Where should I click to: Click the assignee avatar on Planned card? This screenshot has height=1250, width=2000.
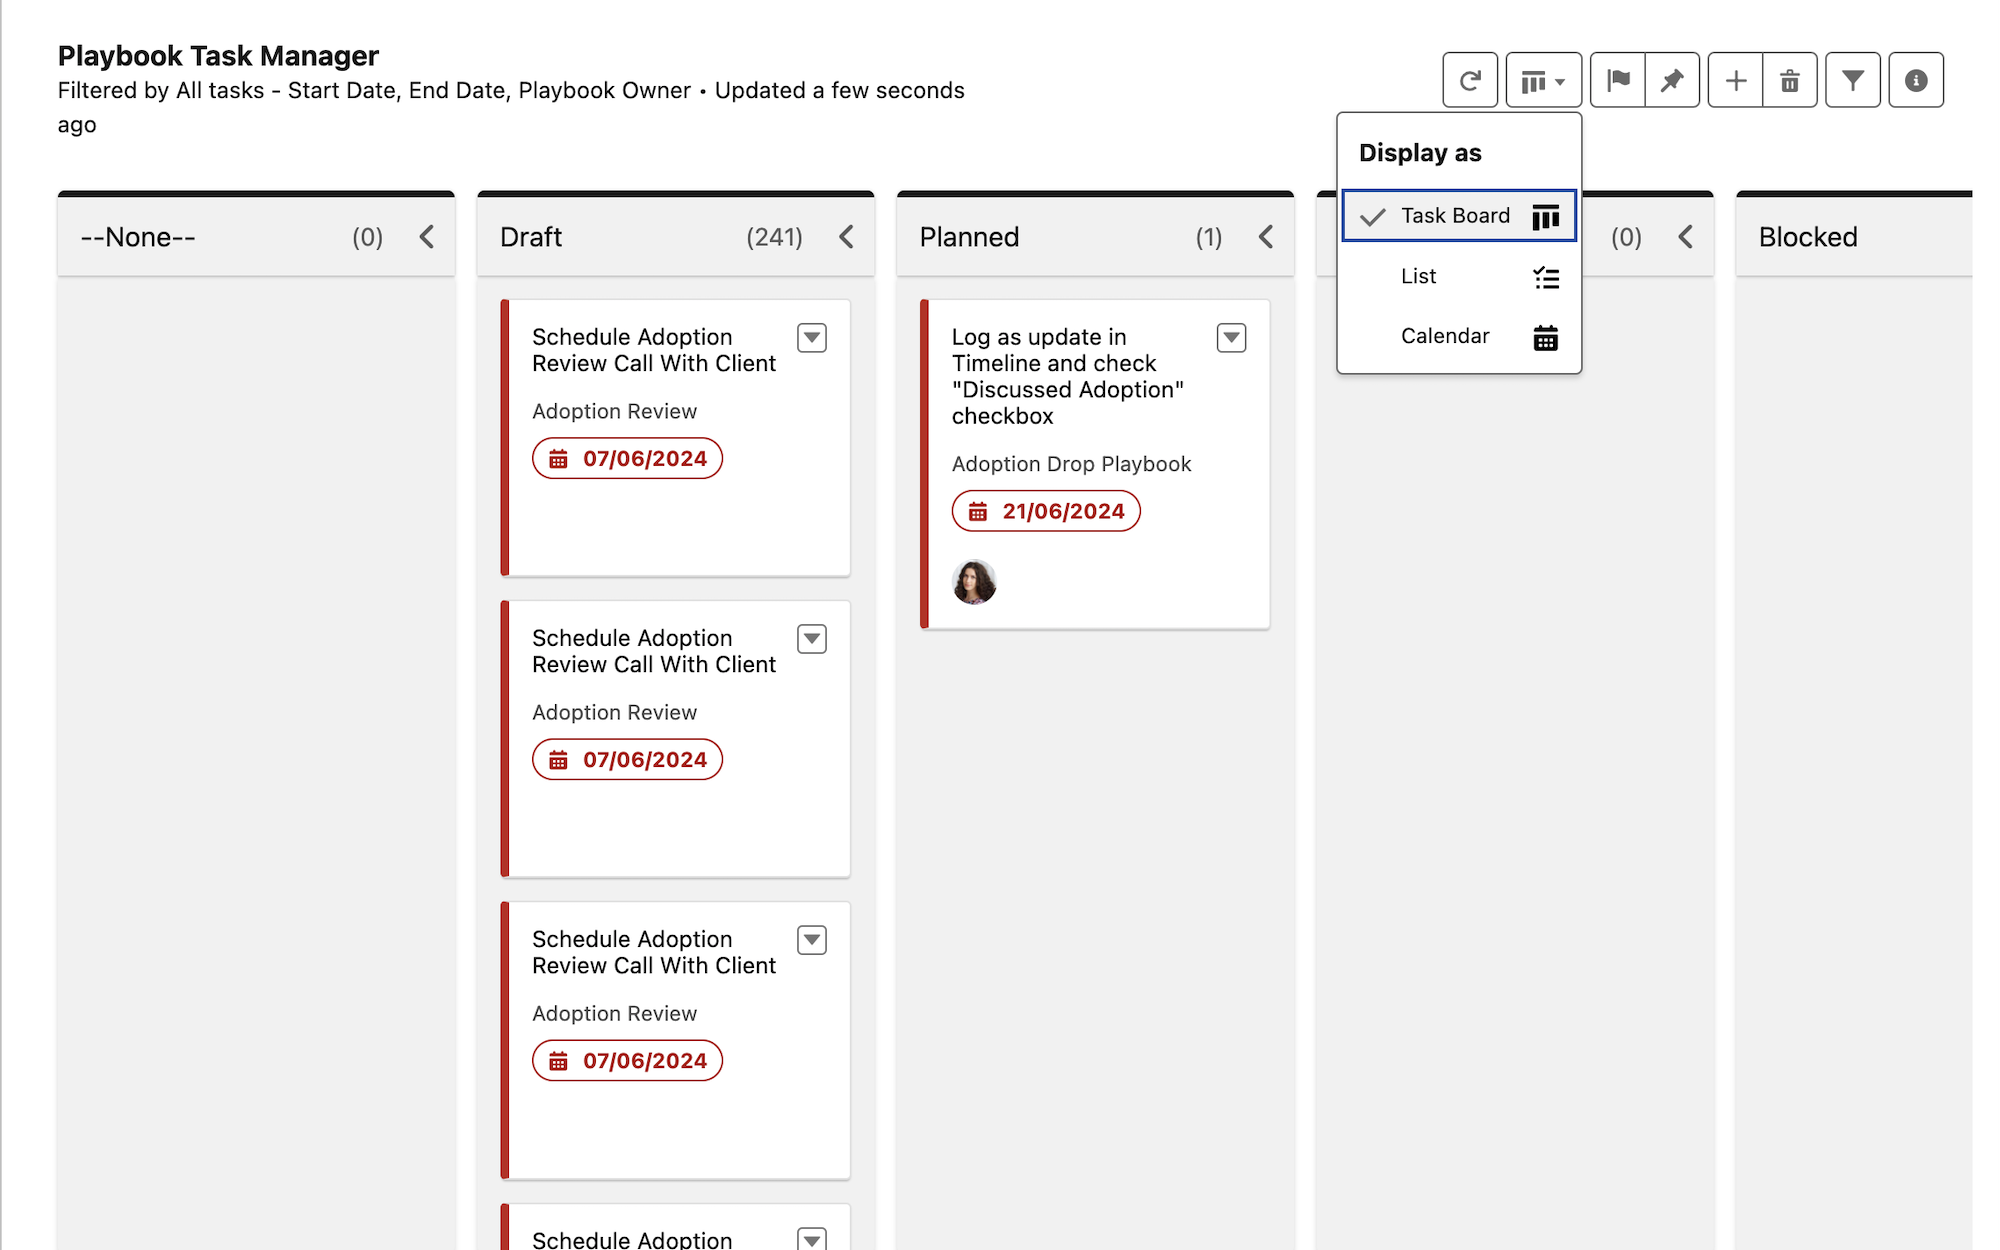tap(974, 582)
